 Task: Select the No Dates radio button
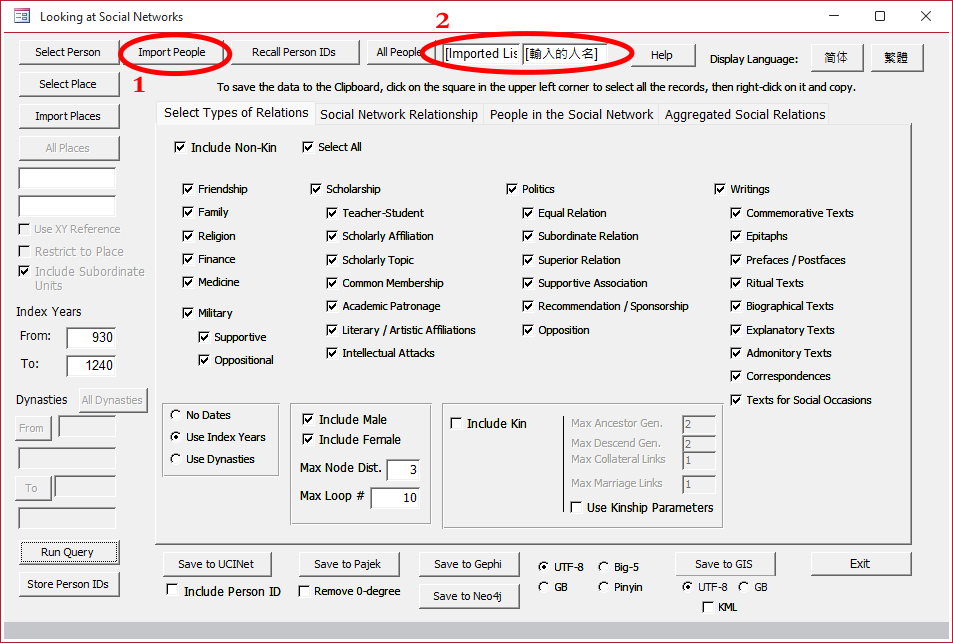coord(176,414)
